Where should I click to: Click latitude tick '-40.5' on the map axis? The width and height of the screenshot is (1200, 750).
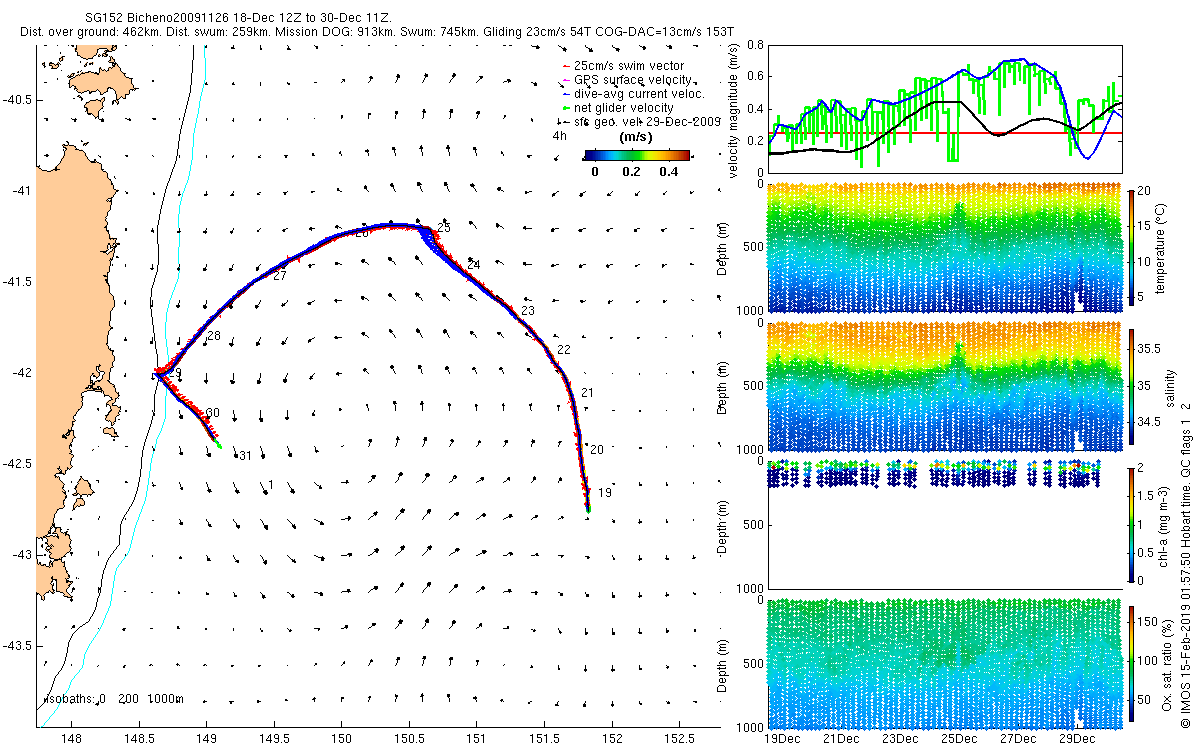point(17,100)
